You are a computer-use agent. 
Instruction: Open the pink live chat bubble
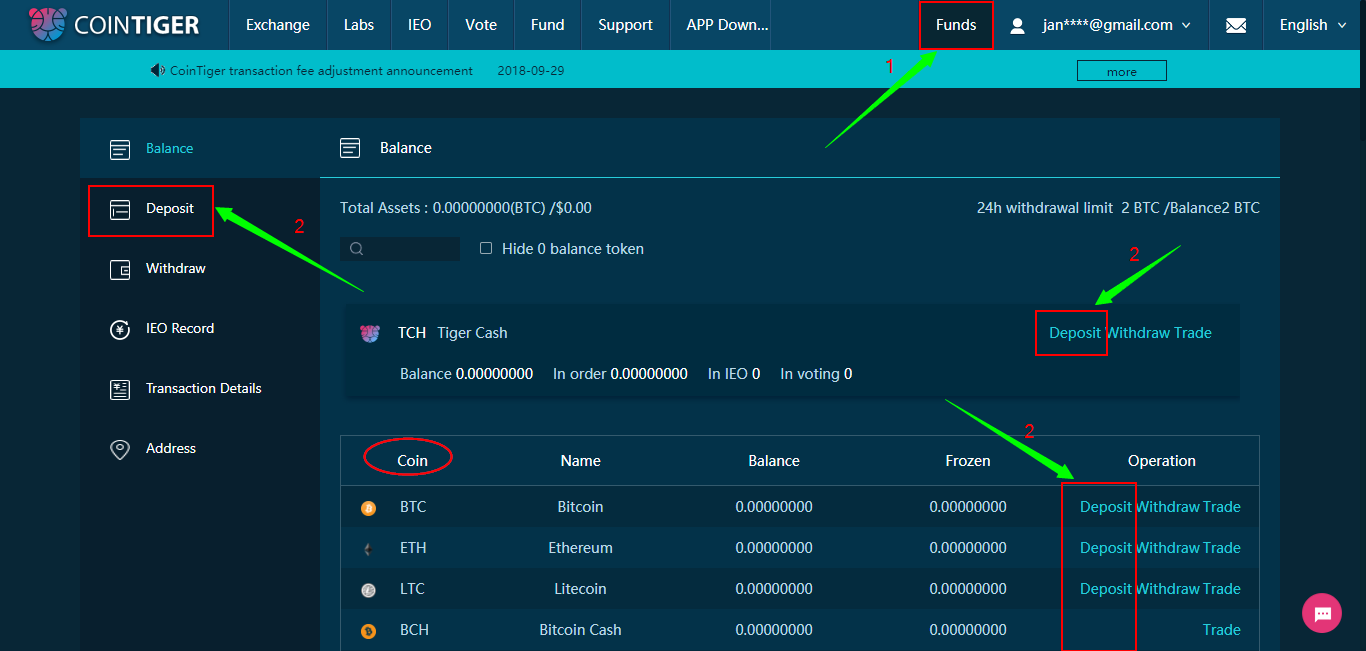(1322, 613)
